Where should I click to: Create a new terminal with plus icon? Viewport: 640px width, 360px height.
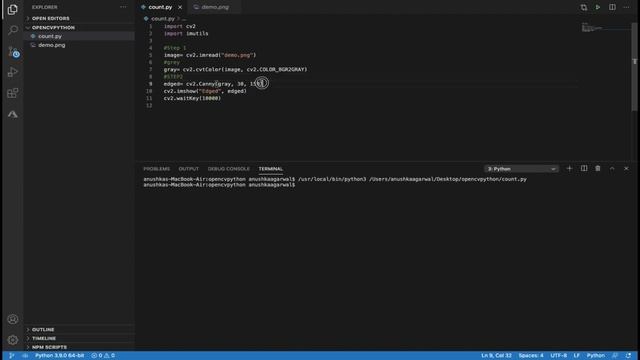[569, 169]
